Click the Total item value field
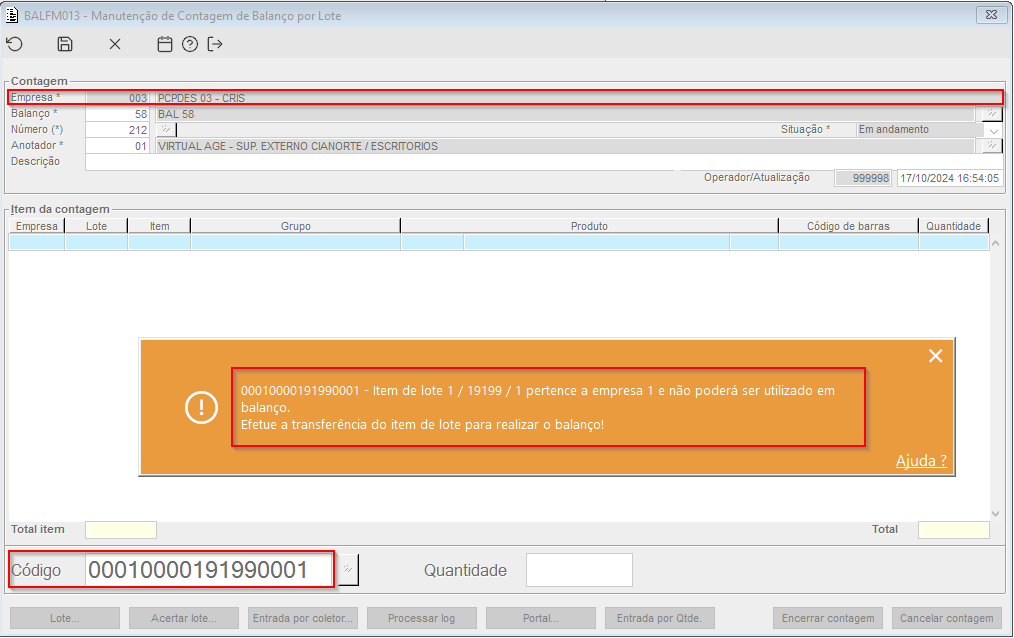This screenshot has width=1014, height=638. 121,530
